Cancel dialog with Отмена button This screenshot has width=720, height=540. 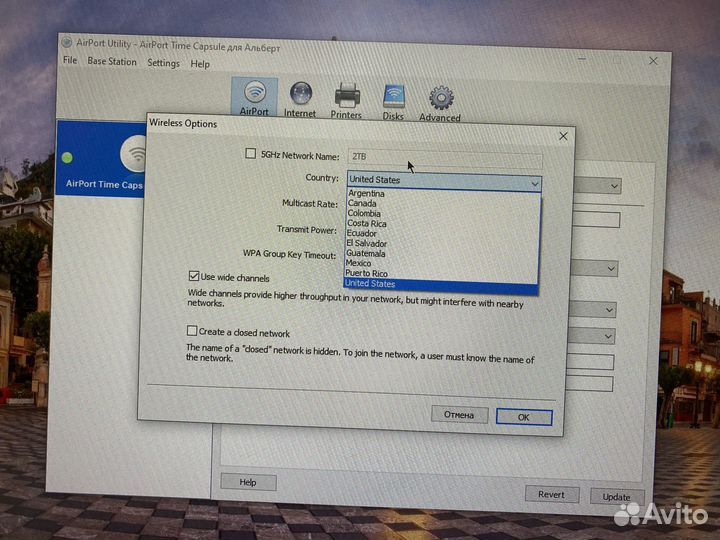coord(459,415)
